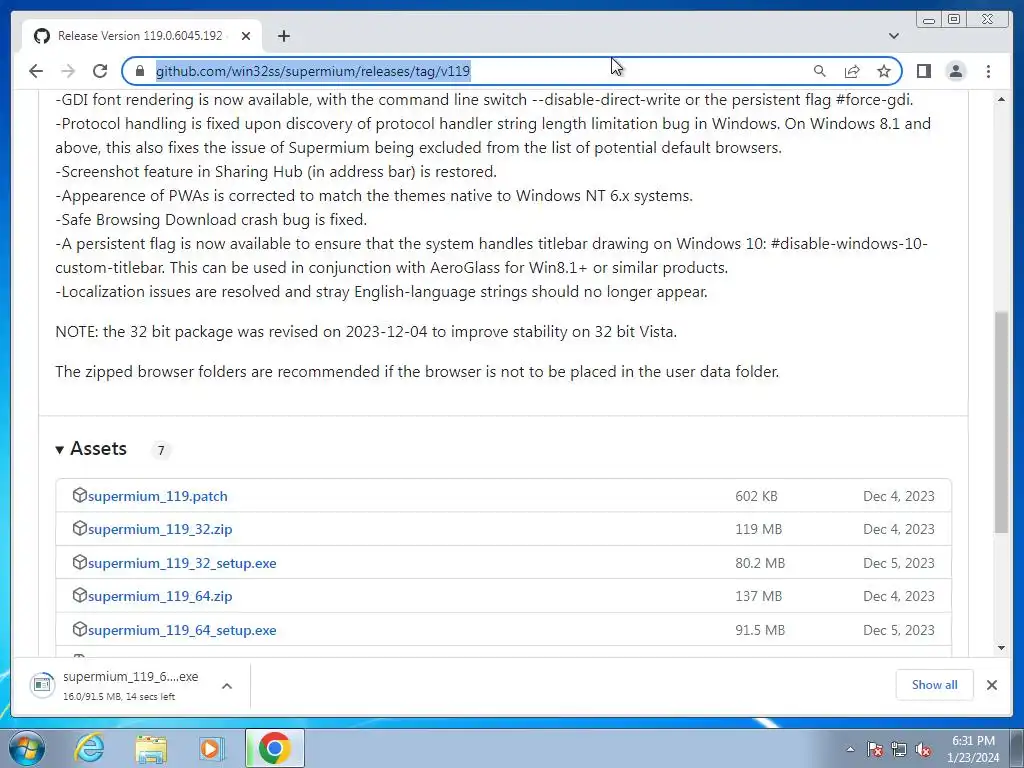
Task: Download supermium_119_64.zip
Action: click(x=160, y=596)
